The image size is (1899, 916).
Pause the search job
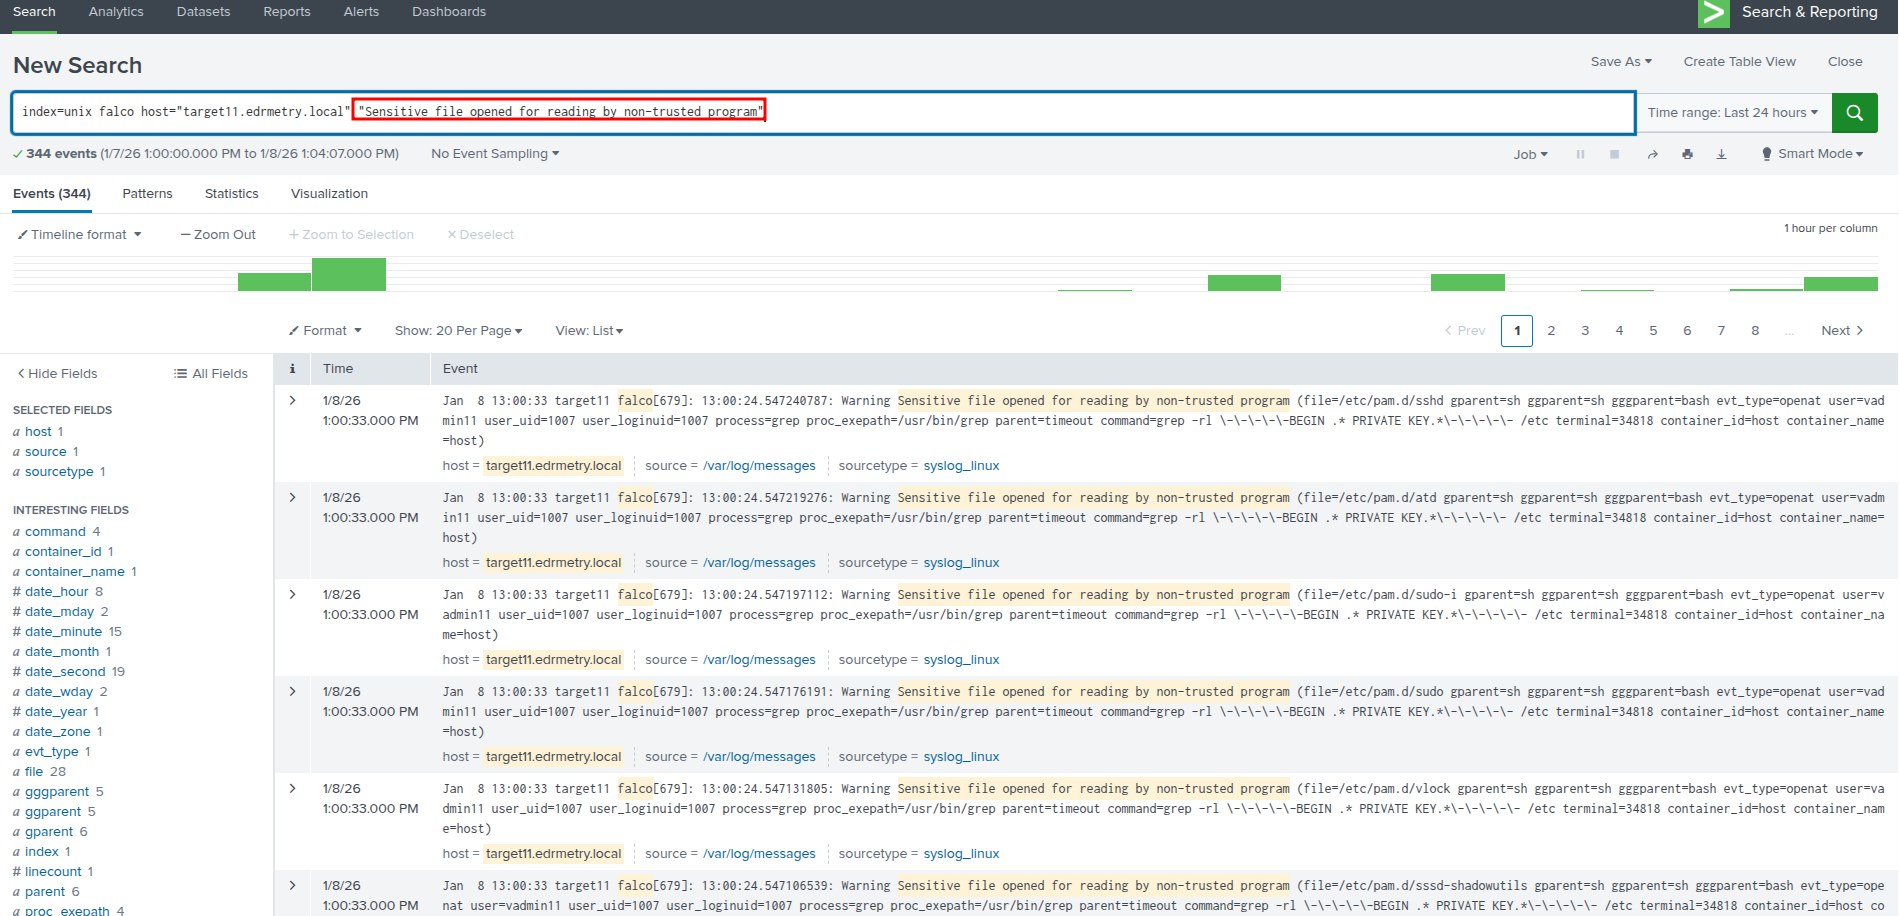click(1580, 154)
